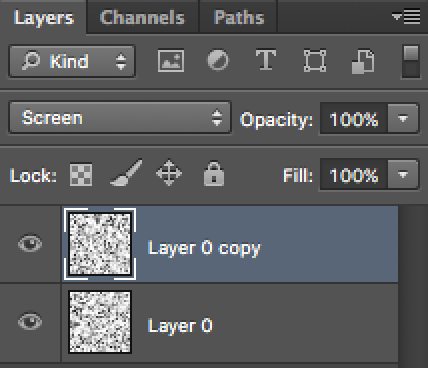Click the Fill label
Viewport: 428px width, 368px height.
(x=298, y=175)
